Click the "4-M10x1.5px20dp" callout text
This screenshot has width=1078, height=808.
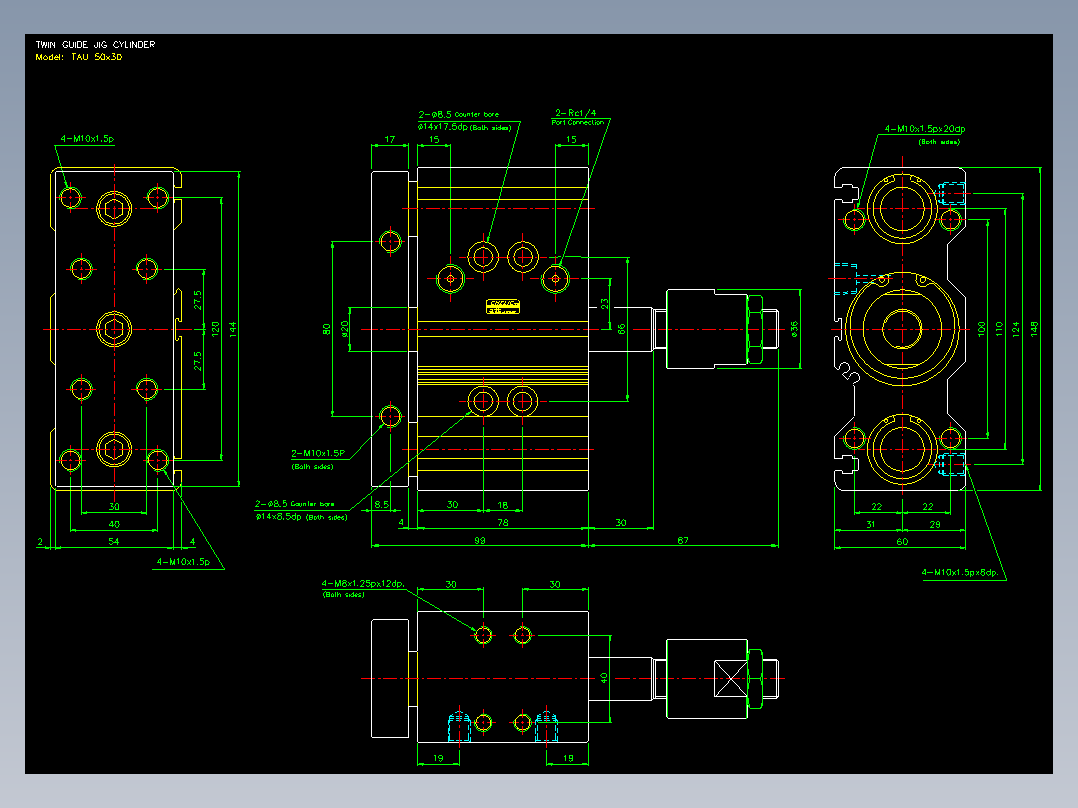click(925, 129)
